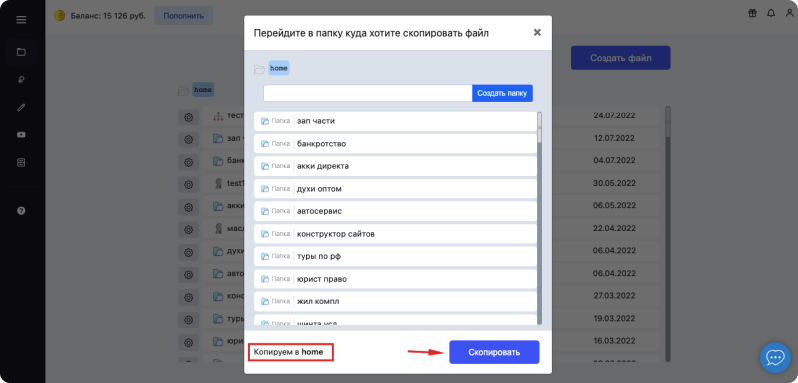Screen dimensions: 798x383
Task: Open the live chat bubble
Action: point(775,358)
